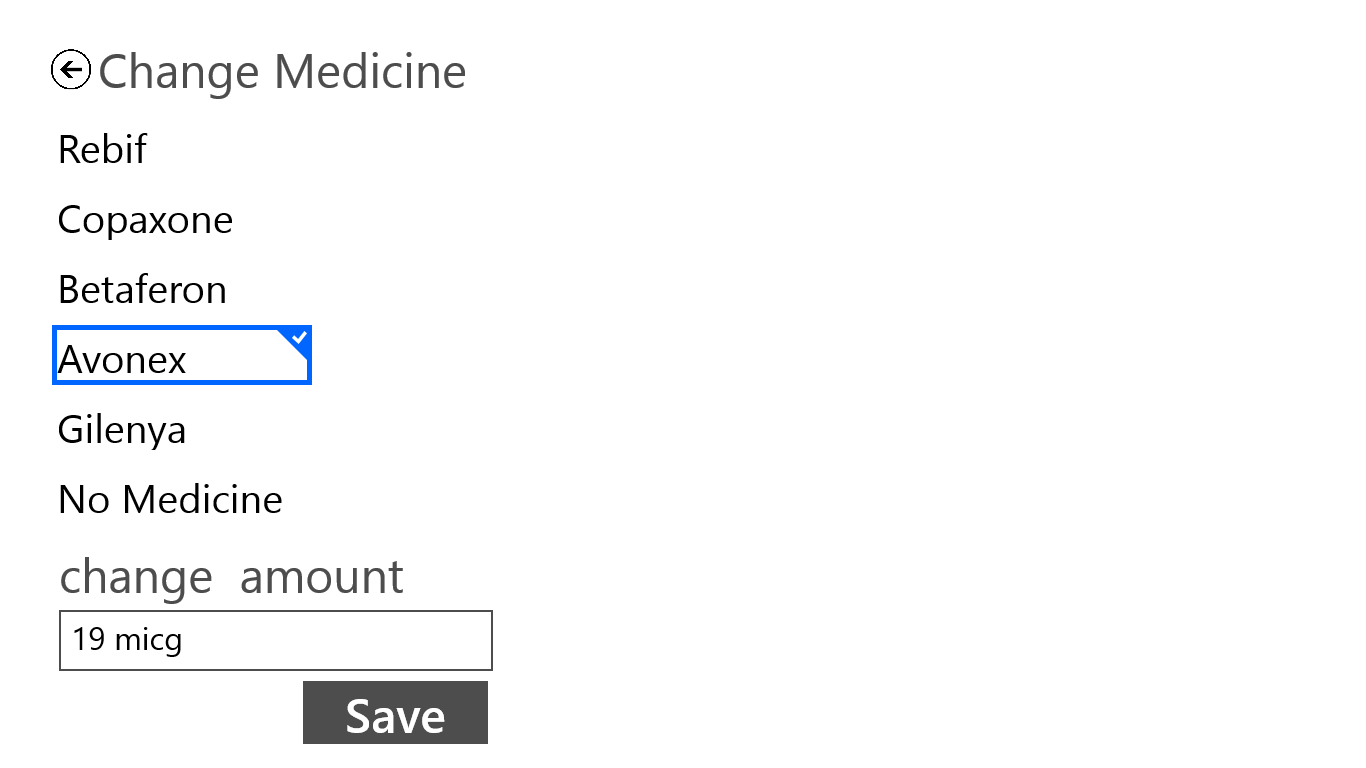Choose Copaxone as the medicine
Image resolution: width=1366 pixels, height=768 pixels.
[145, 220]
